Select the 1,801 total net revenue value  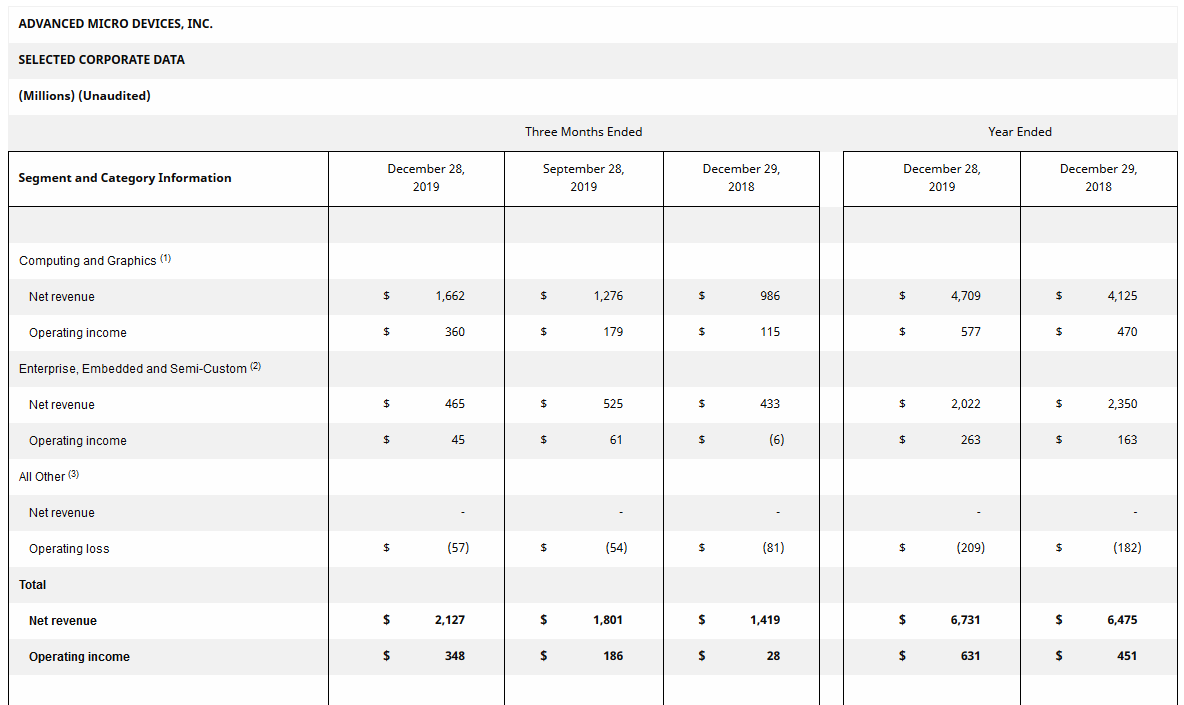coord(608,620)
